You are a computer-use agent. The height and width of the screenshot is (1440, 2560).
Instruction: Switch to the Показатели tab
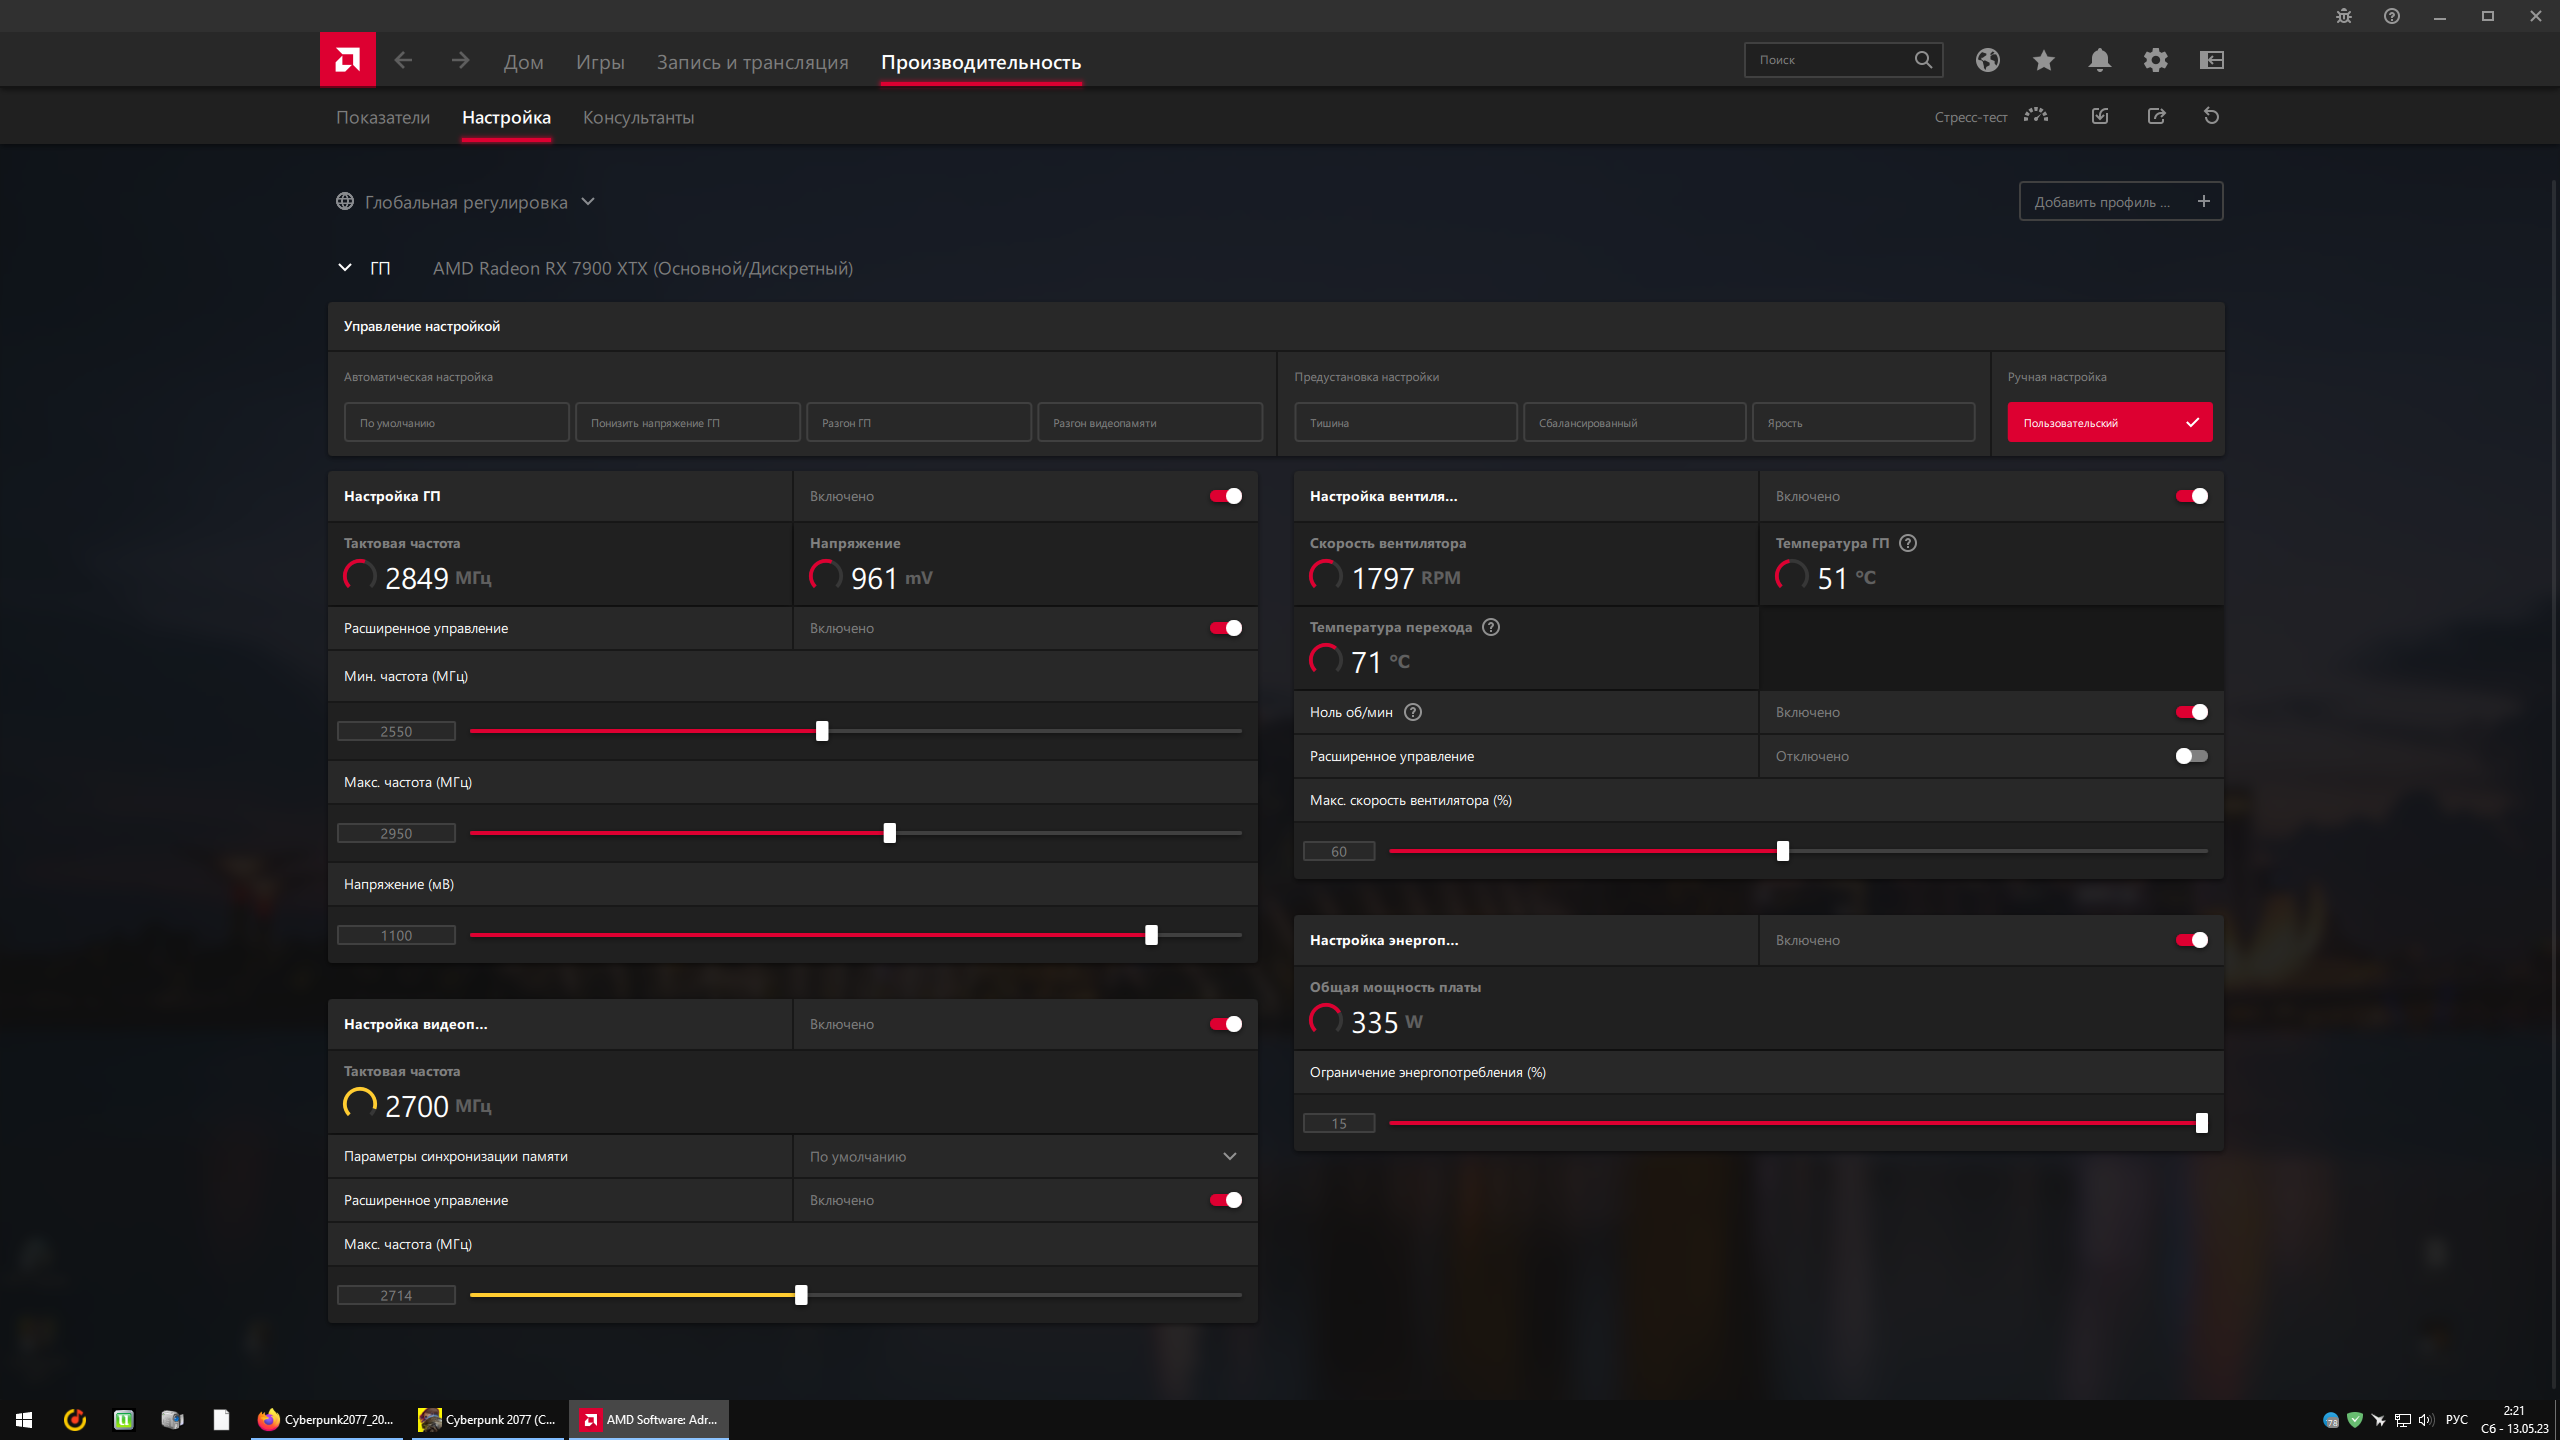tap(383, 117)
